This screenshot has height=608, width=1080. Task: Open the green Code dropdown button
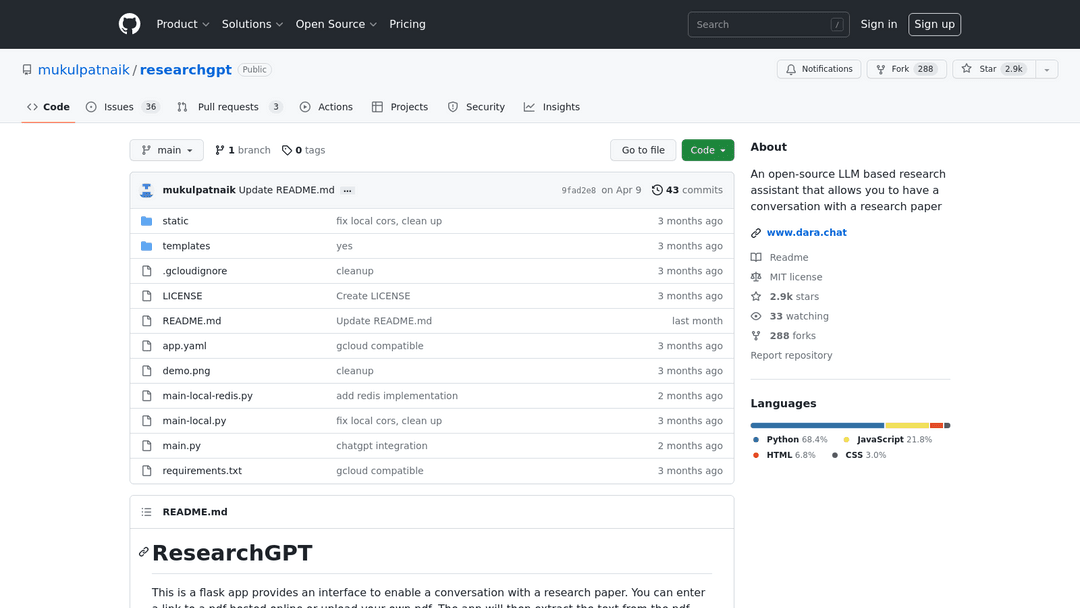click(x=707, y=150)
